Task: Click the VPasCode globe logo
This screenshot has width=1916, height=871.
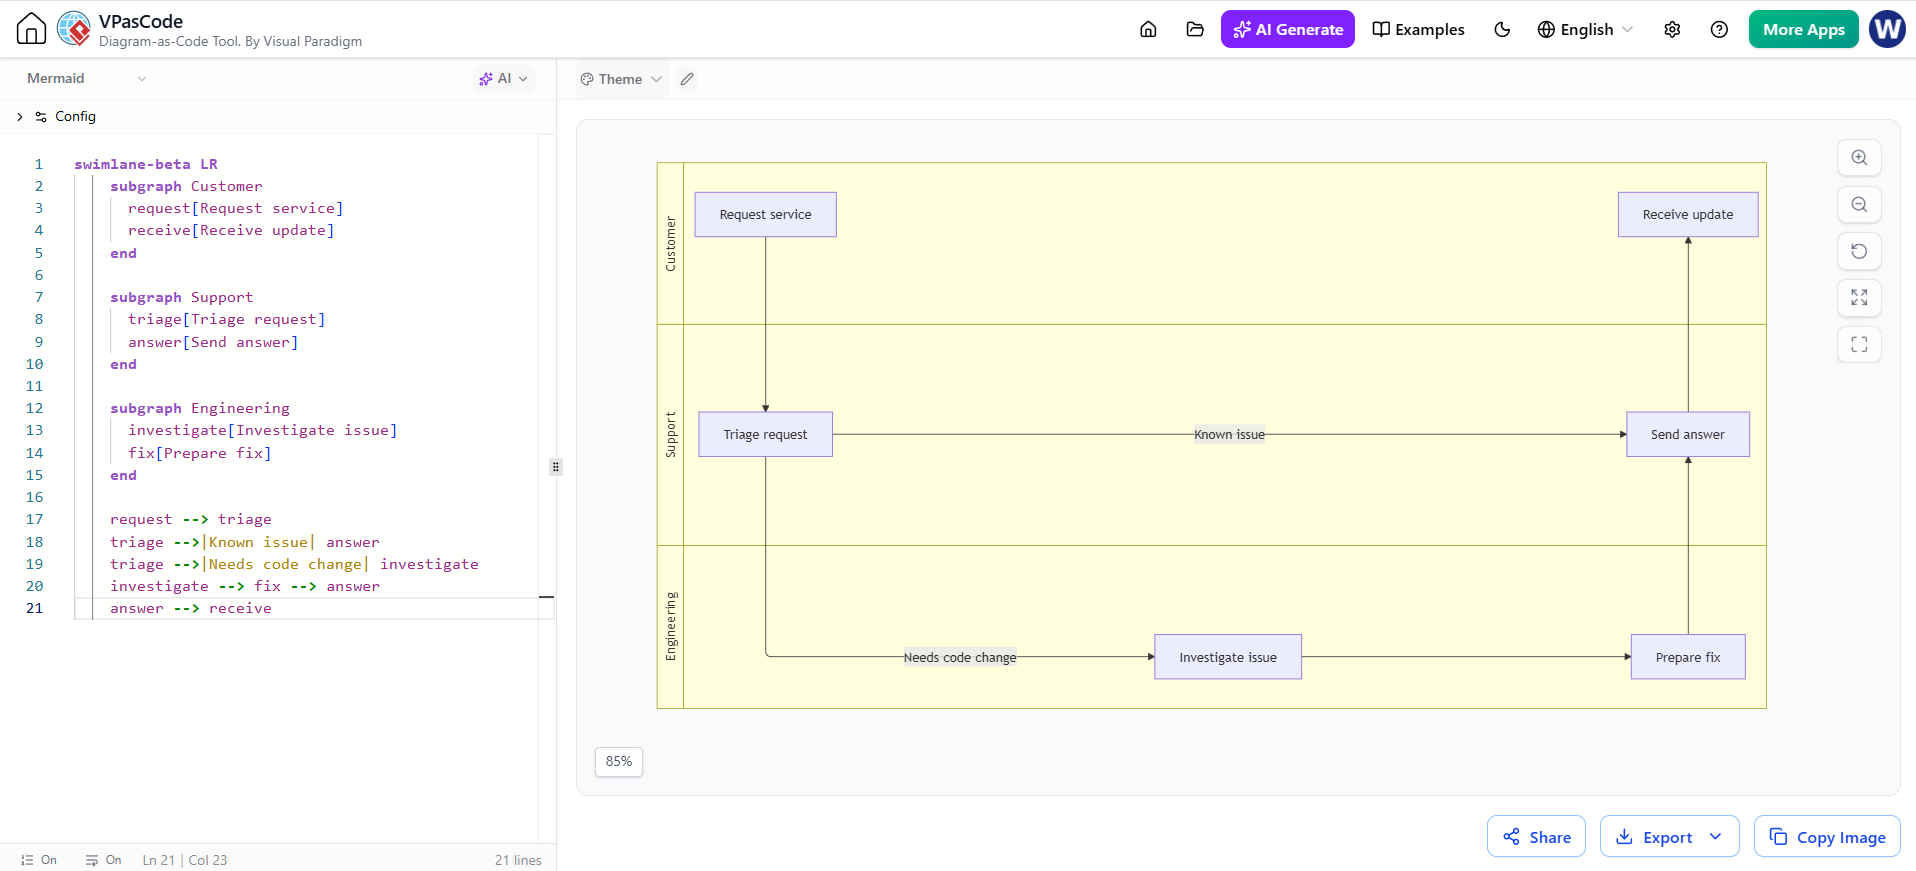Action: click(x=74, y=29)
